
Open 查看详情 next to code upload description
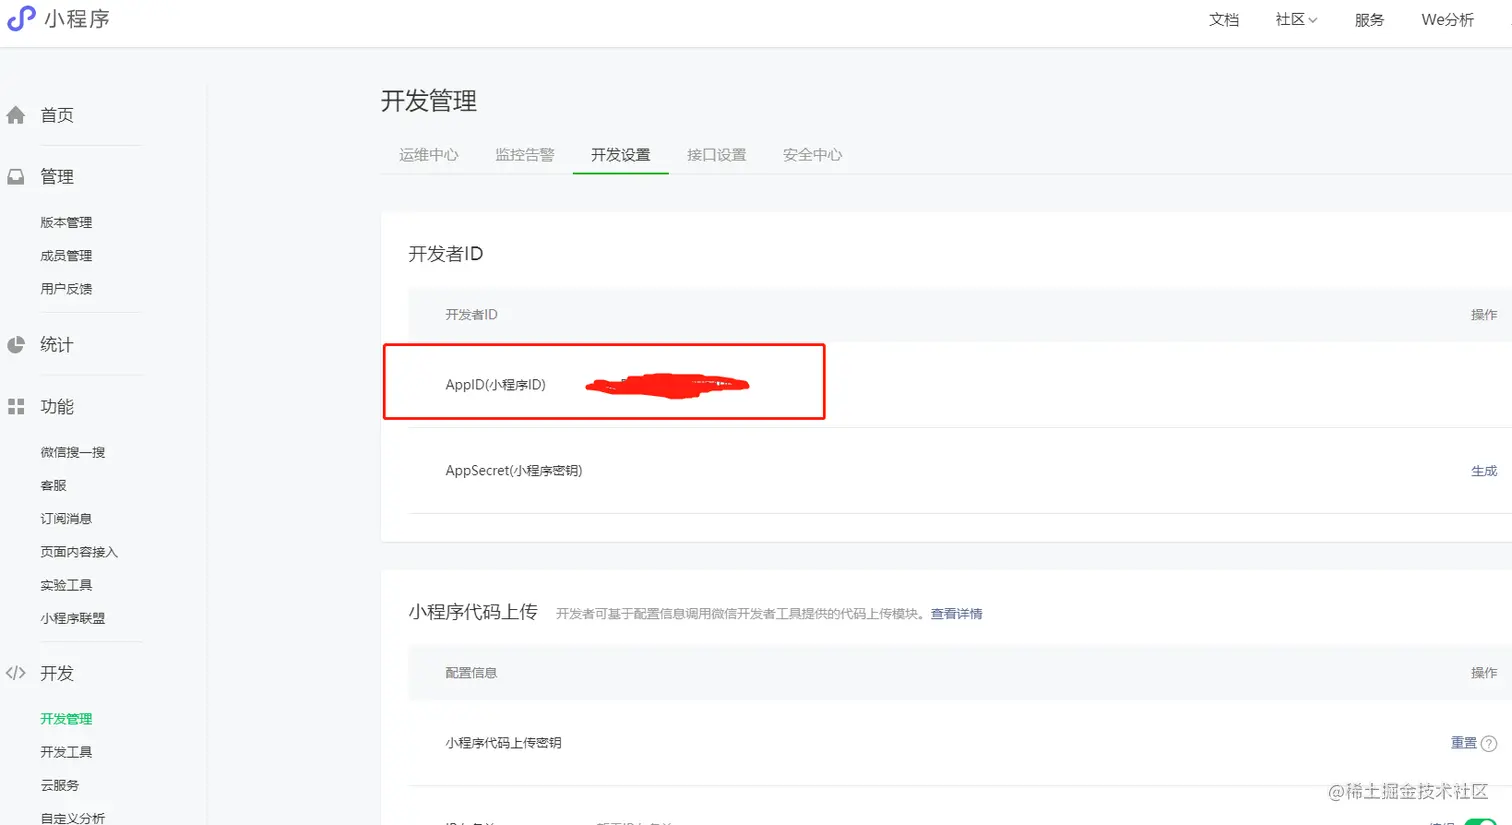[955, 613]
